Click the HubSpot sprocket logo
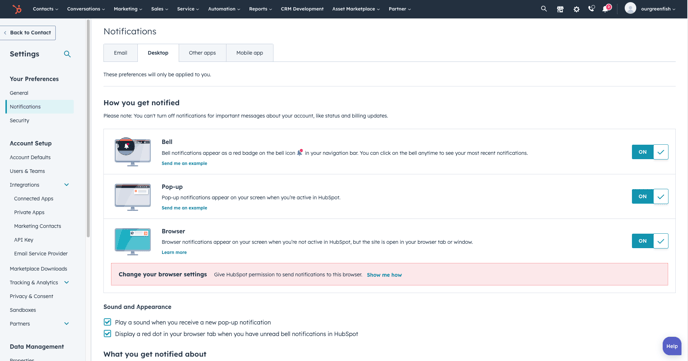 pyautogui.click(x=17, y=9)
